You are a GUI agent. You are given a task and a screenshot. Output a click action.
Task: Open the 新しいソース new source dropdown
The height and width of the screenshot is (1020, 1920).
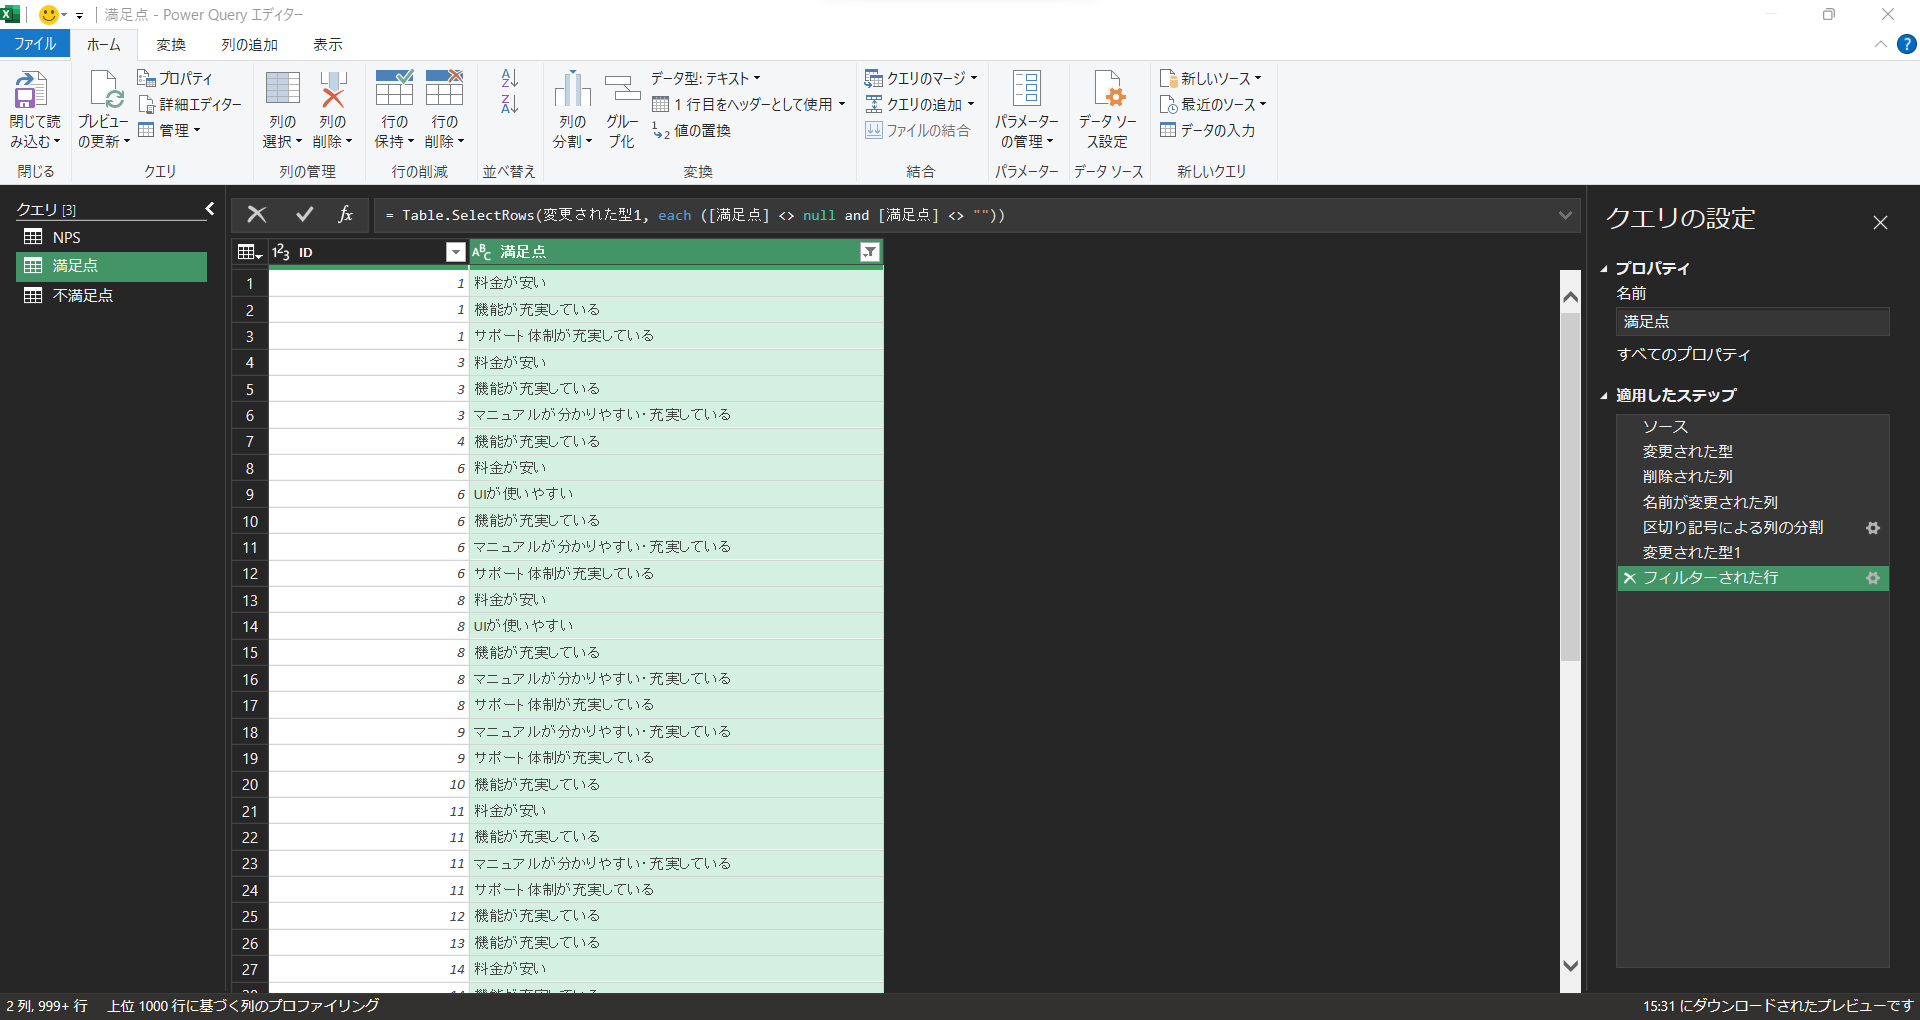click(1210, 78)
